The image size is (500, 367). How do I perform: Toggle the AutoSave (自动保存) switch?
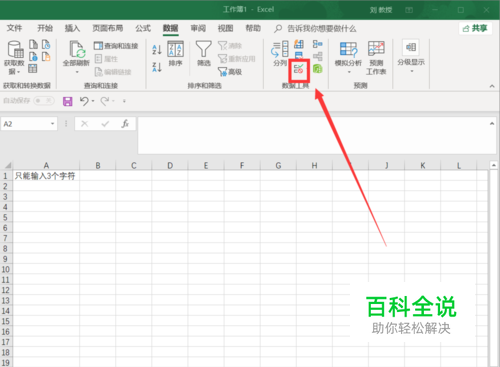coord(44,100)
